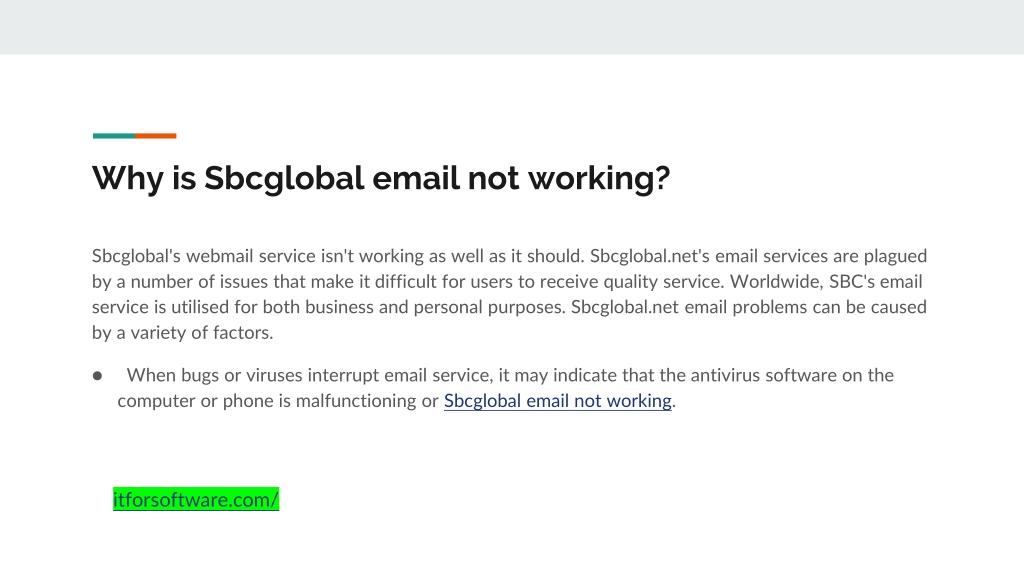Click the teal segment of the accent line

(x=114, y=136)
